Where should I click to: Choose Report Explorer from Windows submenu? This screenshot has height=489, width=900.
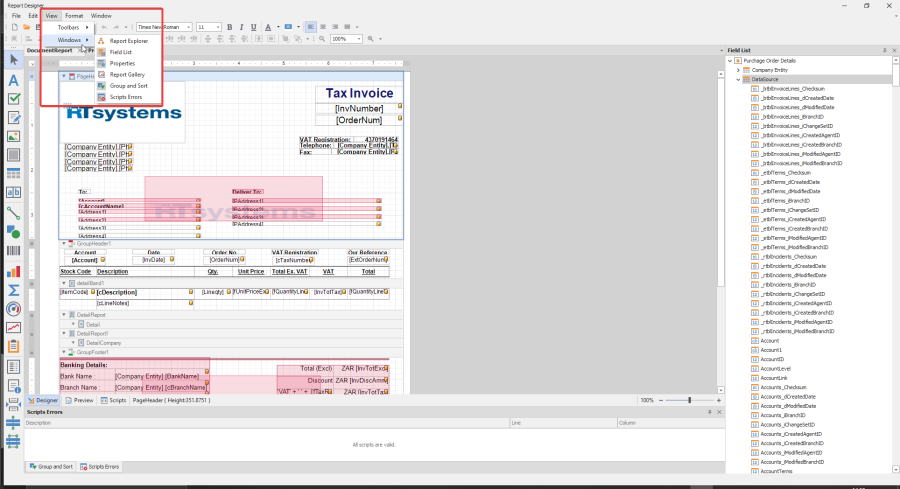pyautogui.click(x=128, y=41)
